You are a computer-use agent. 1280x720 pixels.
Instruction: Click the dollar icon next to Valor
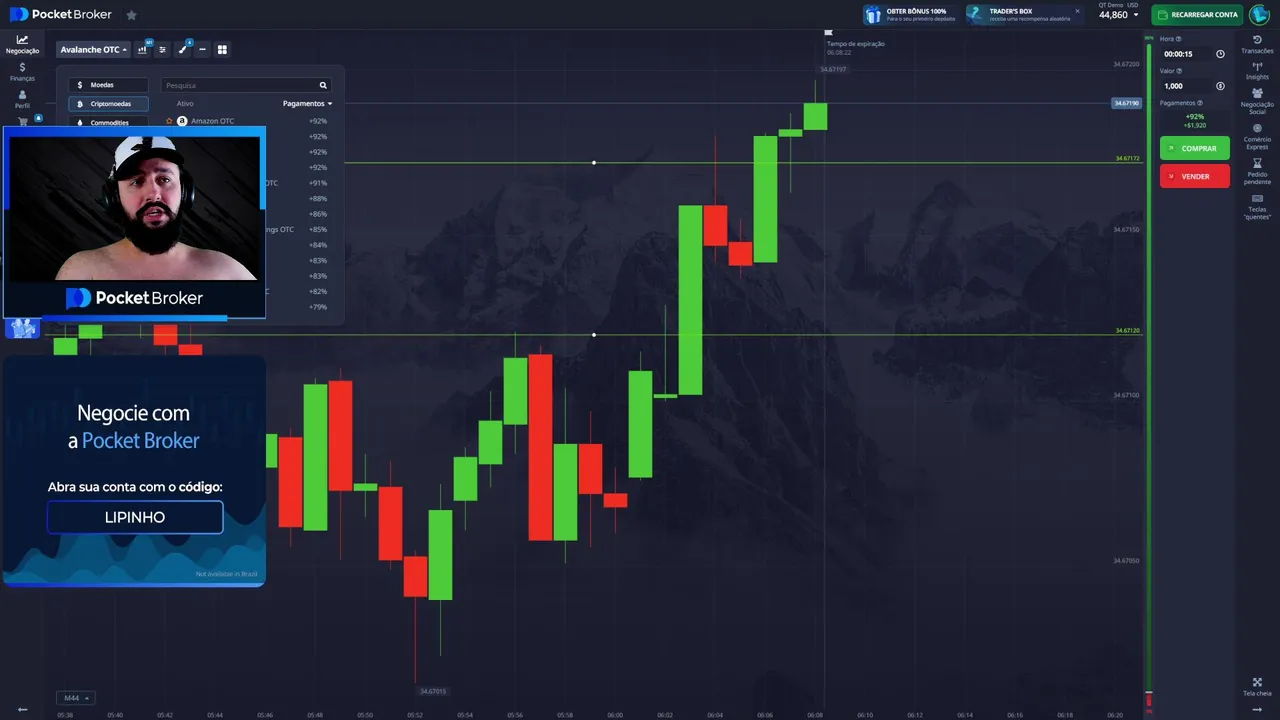point(1220,86)
